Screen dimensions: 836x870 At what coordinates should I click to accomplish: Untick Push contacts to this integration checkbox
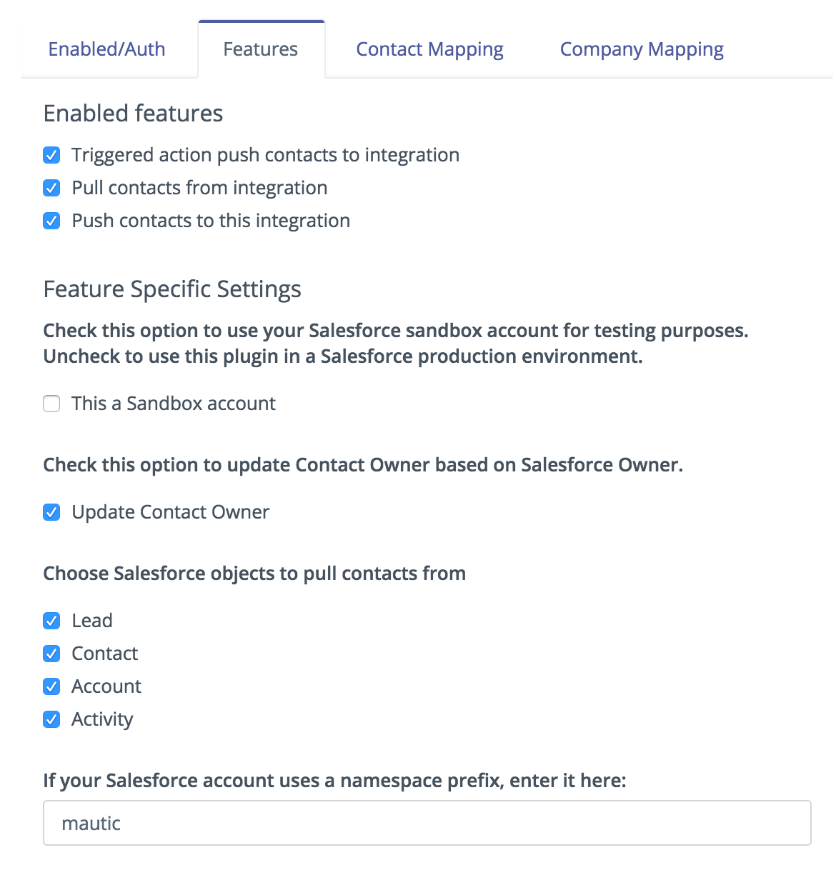point(52,221)
